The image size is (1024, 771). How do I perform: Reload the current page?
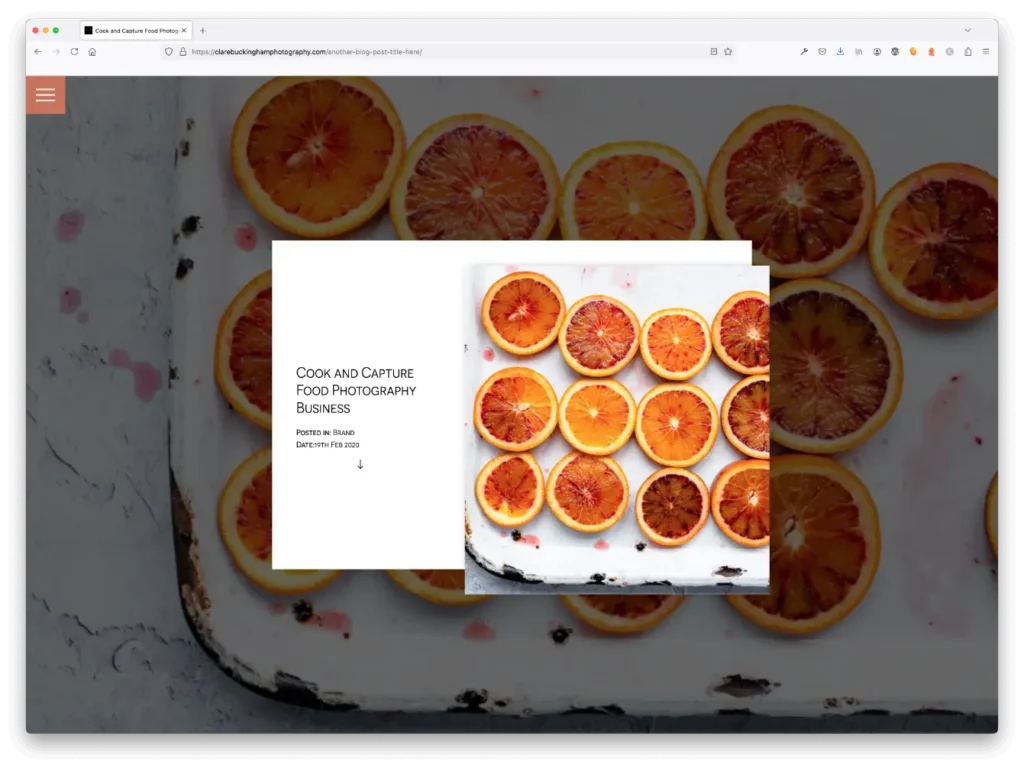(74, 52)
